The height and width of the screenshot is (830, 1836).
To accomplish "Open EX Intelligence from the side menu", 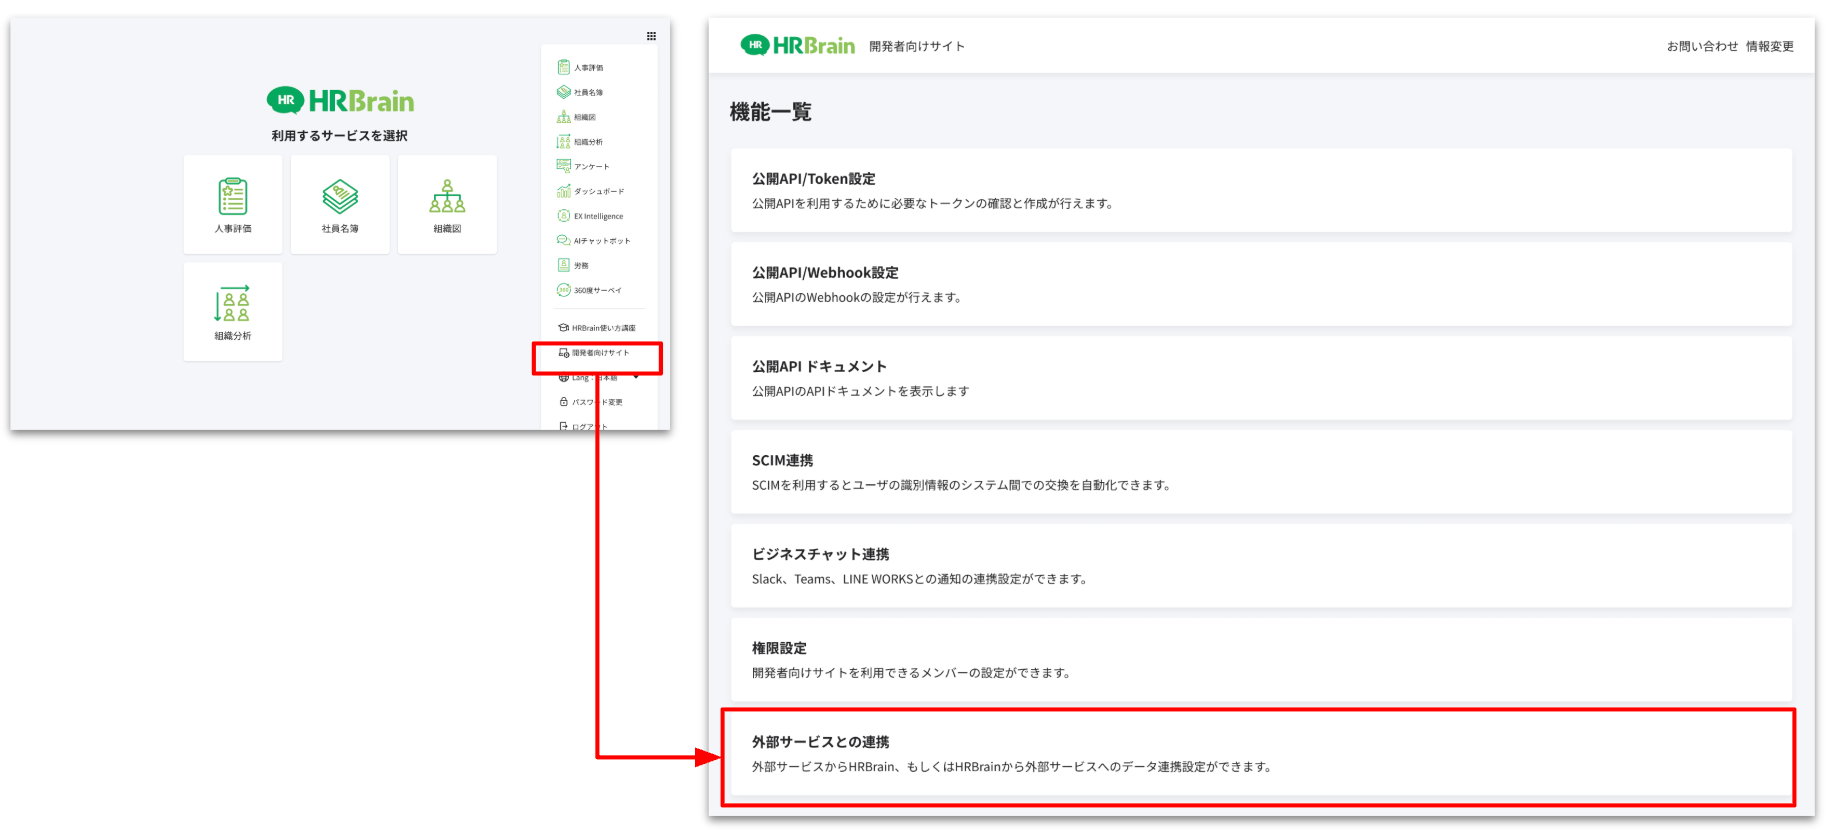I will 598,216.
